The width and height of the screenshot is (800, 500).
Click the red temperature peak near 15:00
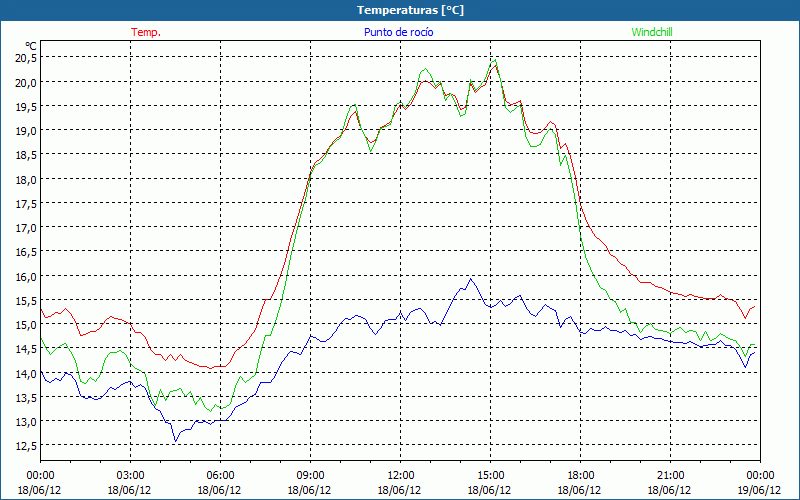tap(495, 65)
